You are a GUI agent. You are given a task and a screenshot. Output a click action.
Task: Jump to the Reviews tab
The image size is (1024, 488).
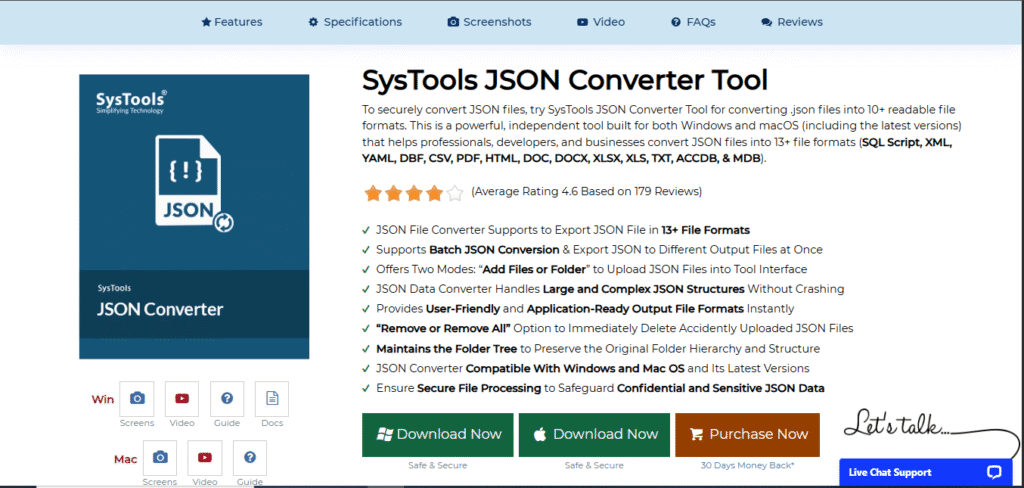(x=792, y=22)
